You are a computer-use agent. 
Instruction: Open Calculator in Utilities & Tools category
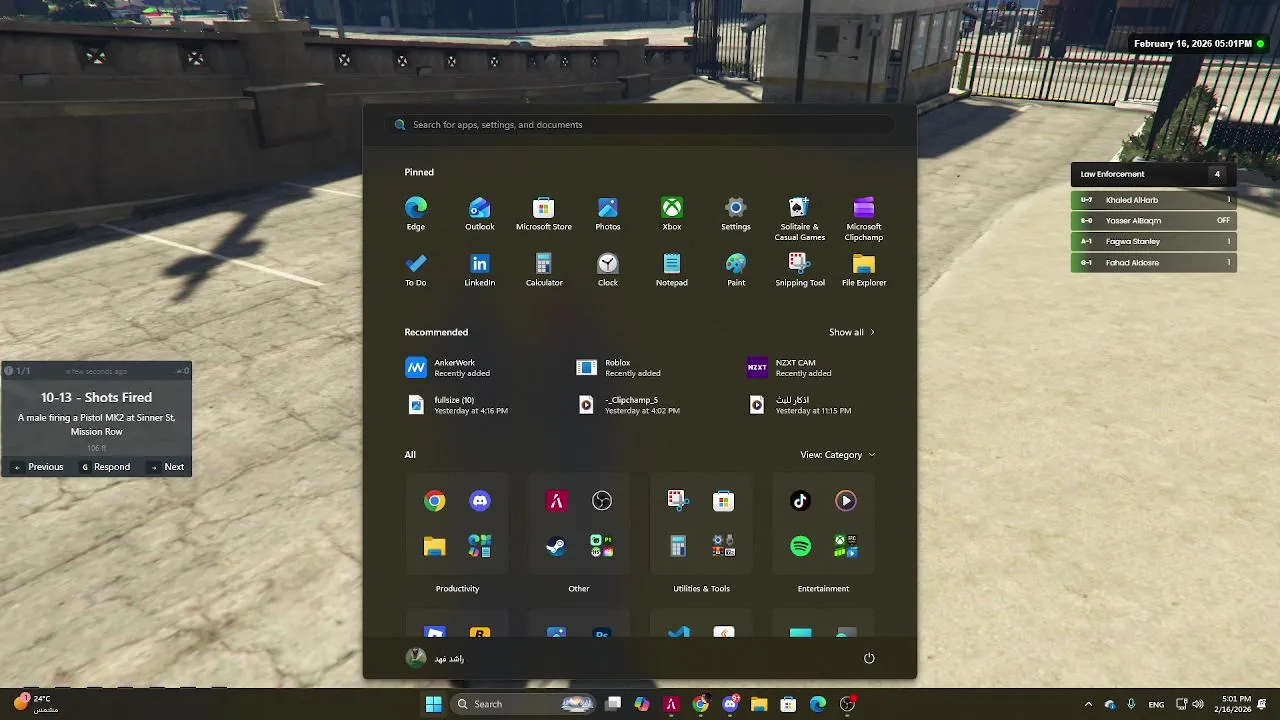pos(678,546)
